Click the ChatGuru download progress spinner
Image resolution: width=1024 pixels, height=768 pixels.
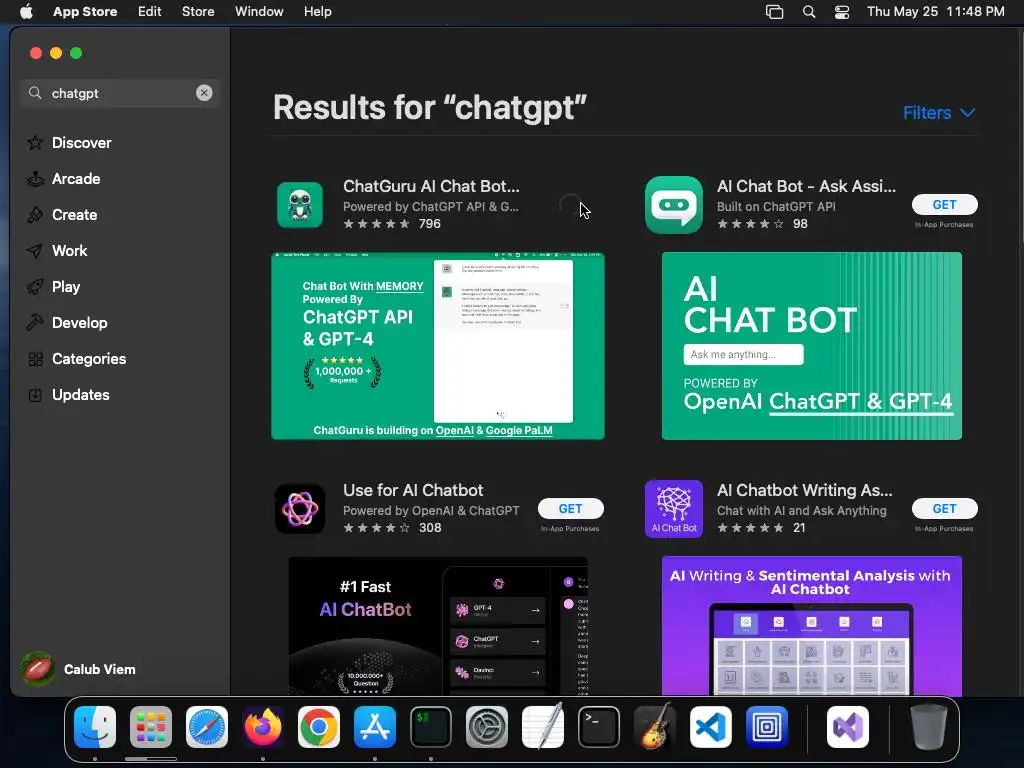570,204
